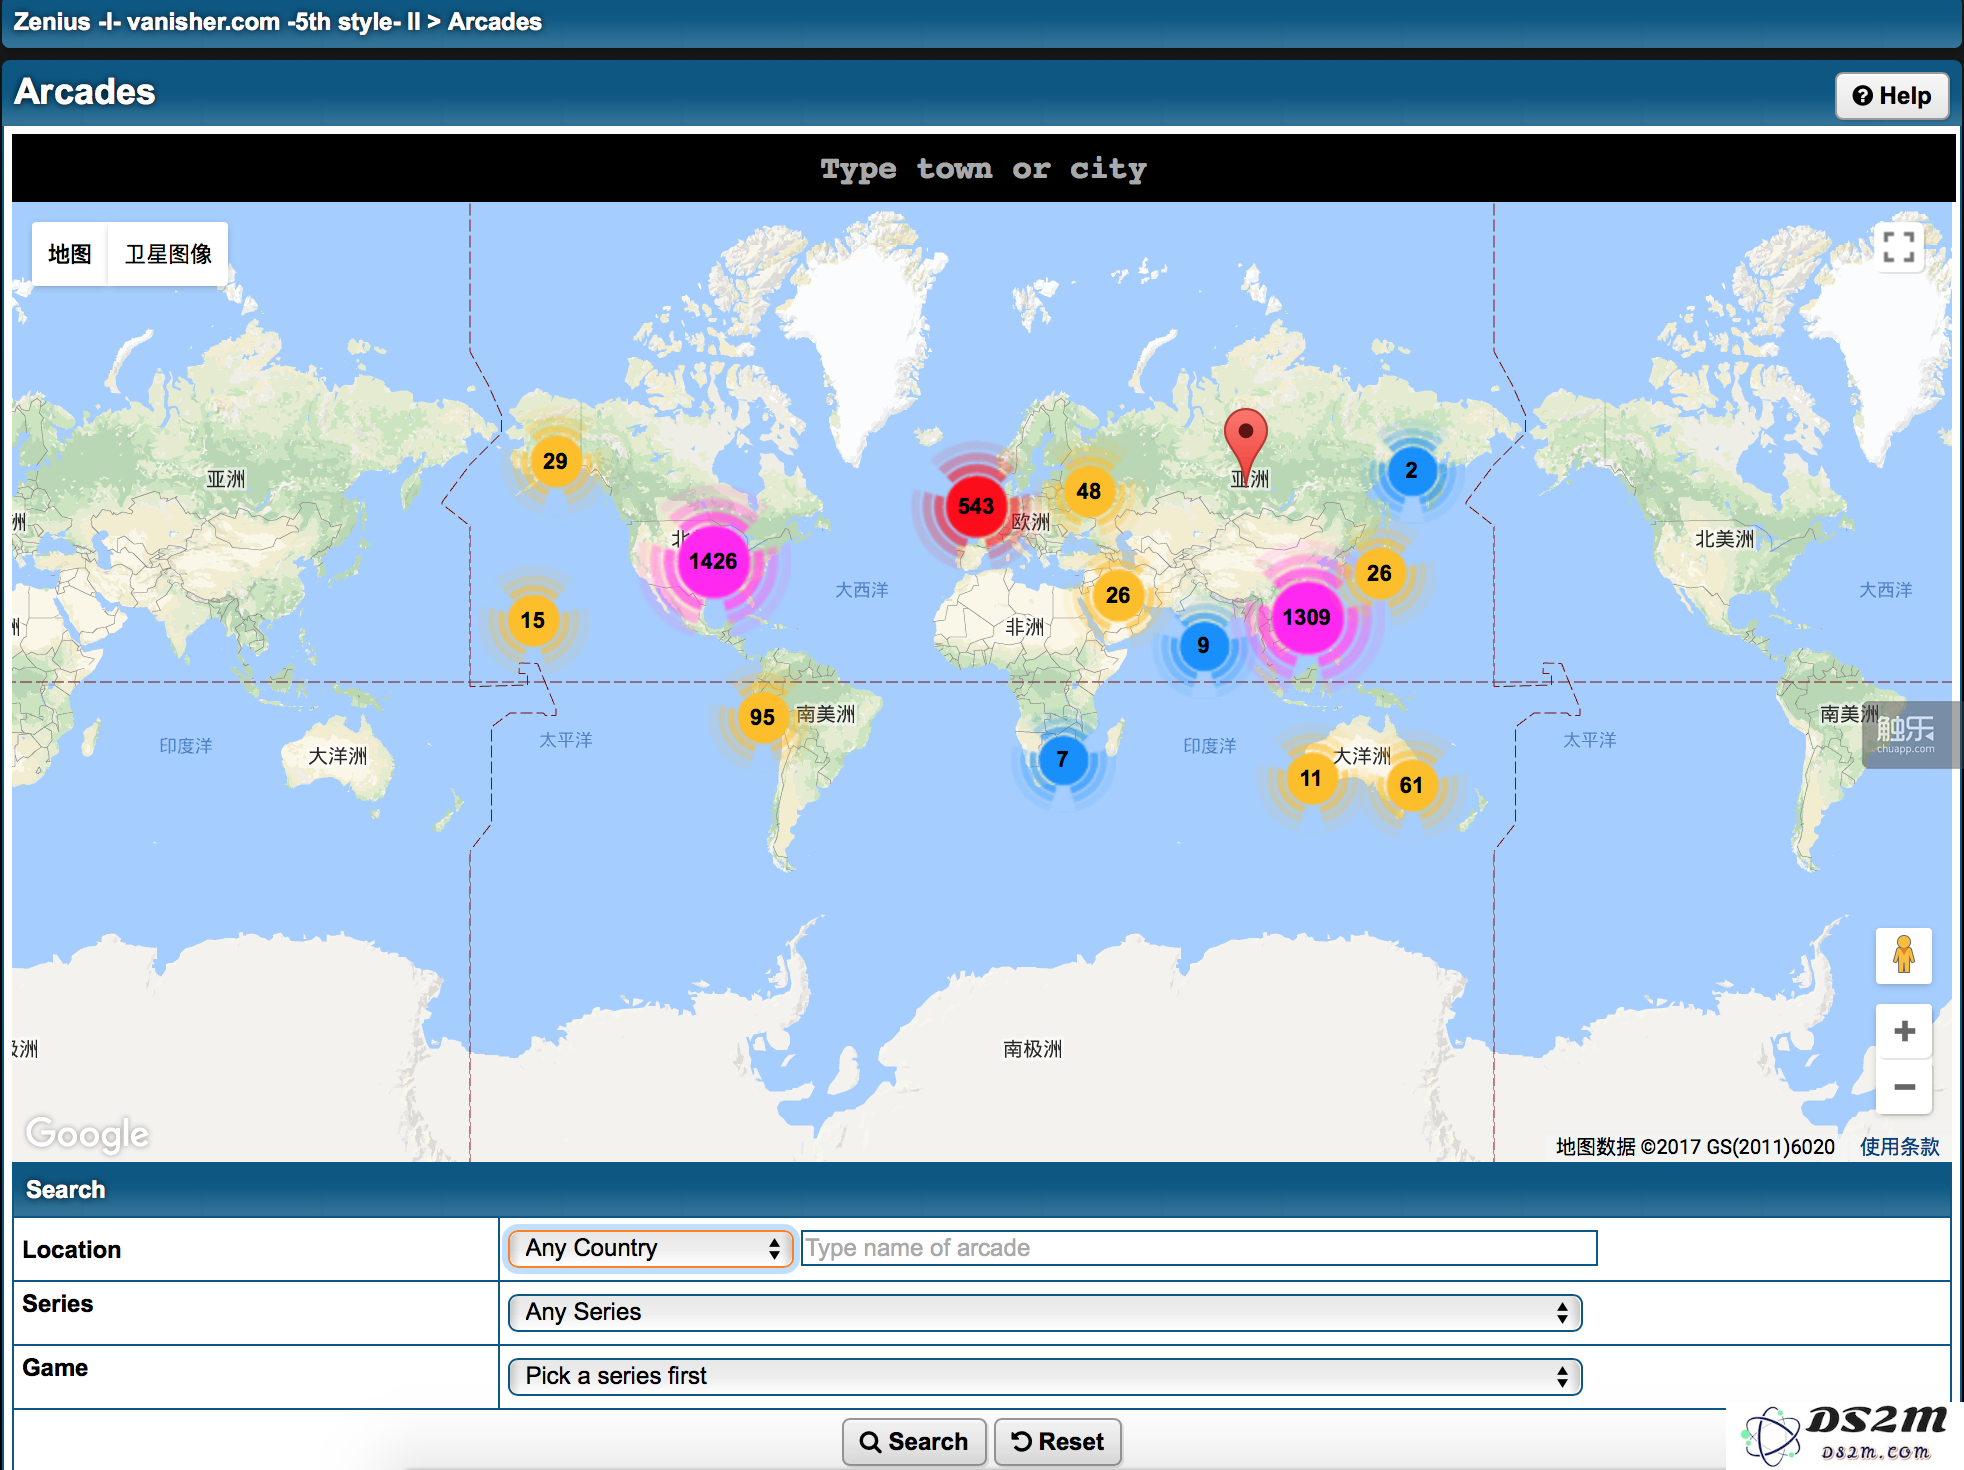Click the Google logo on the map

(x=88, y=1134)
